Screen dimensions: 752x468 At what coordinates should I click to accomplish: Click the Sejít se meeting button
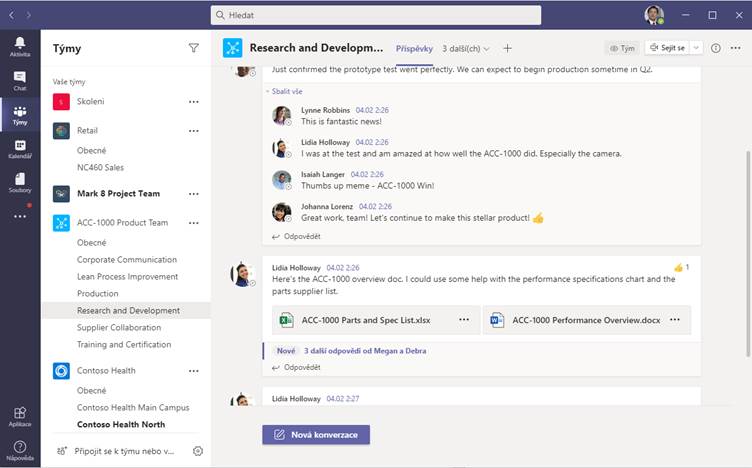tap(667, 48)
